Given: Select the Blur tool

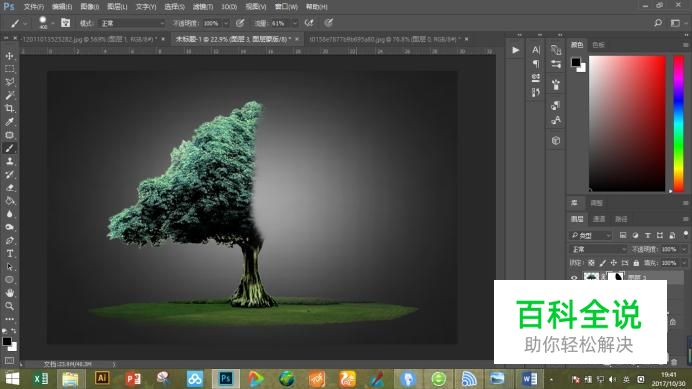Looking at the screenshot, I should [x=9, y=214].
